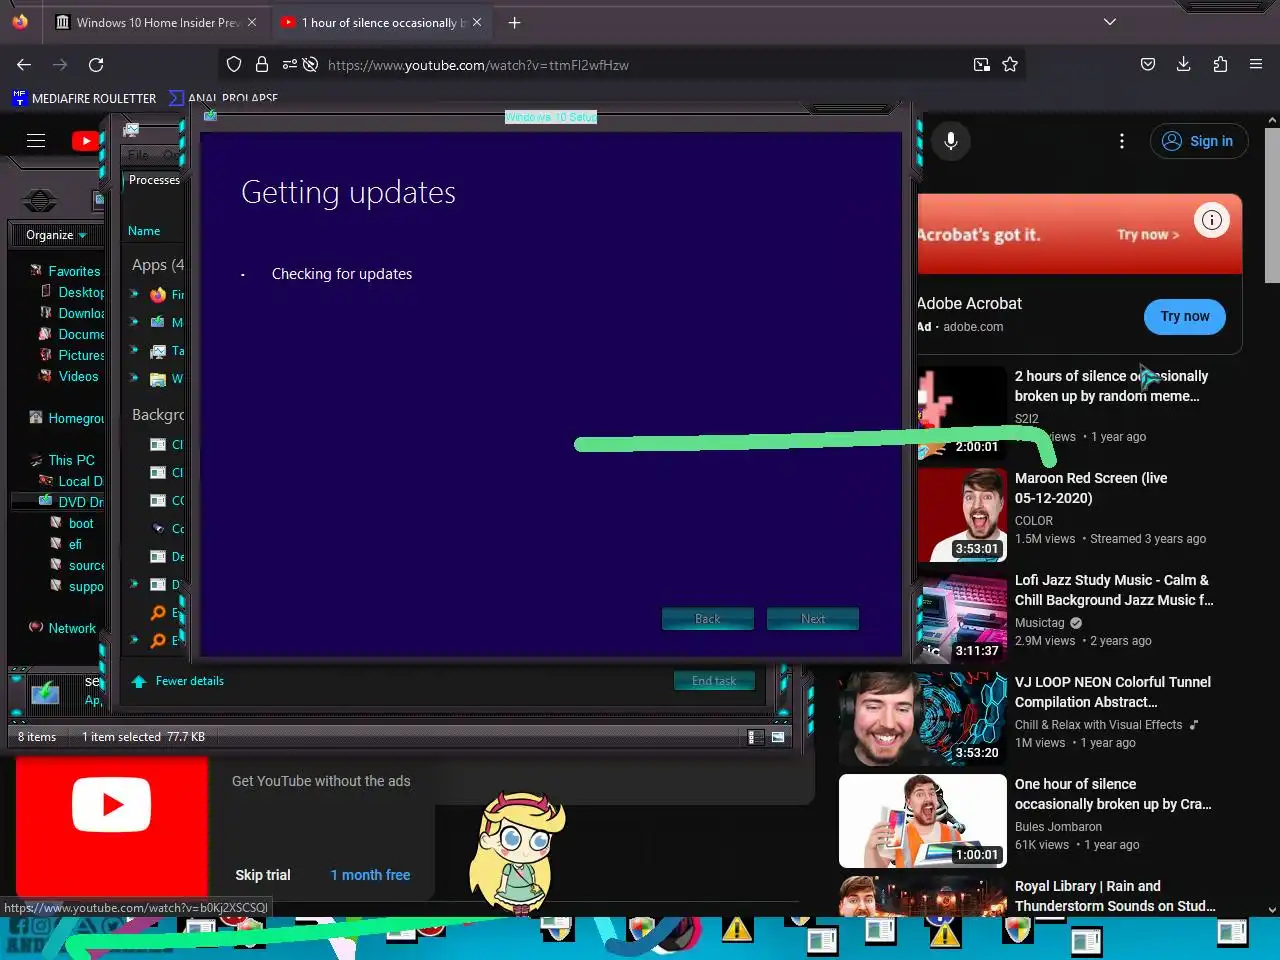Image resolution: width=1280 pixels, height=960 pixels.
Task: Click End task button
Action: tap(714, 681)
